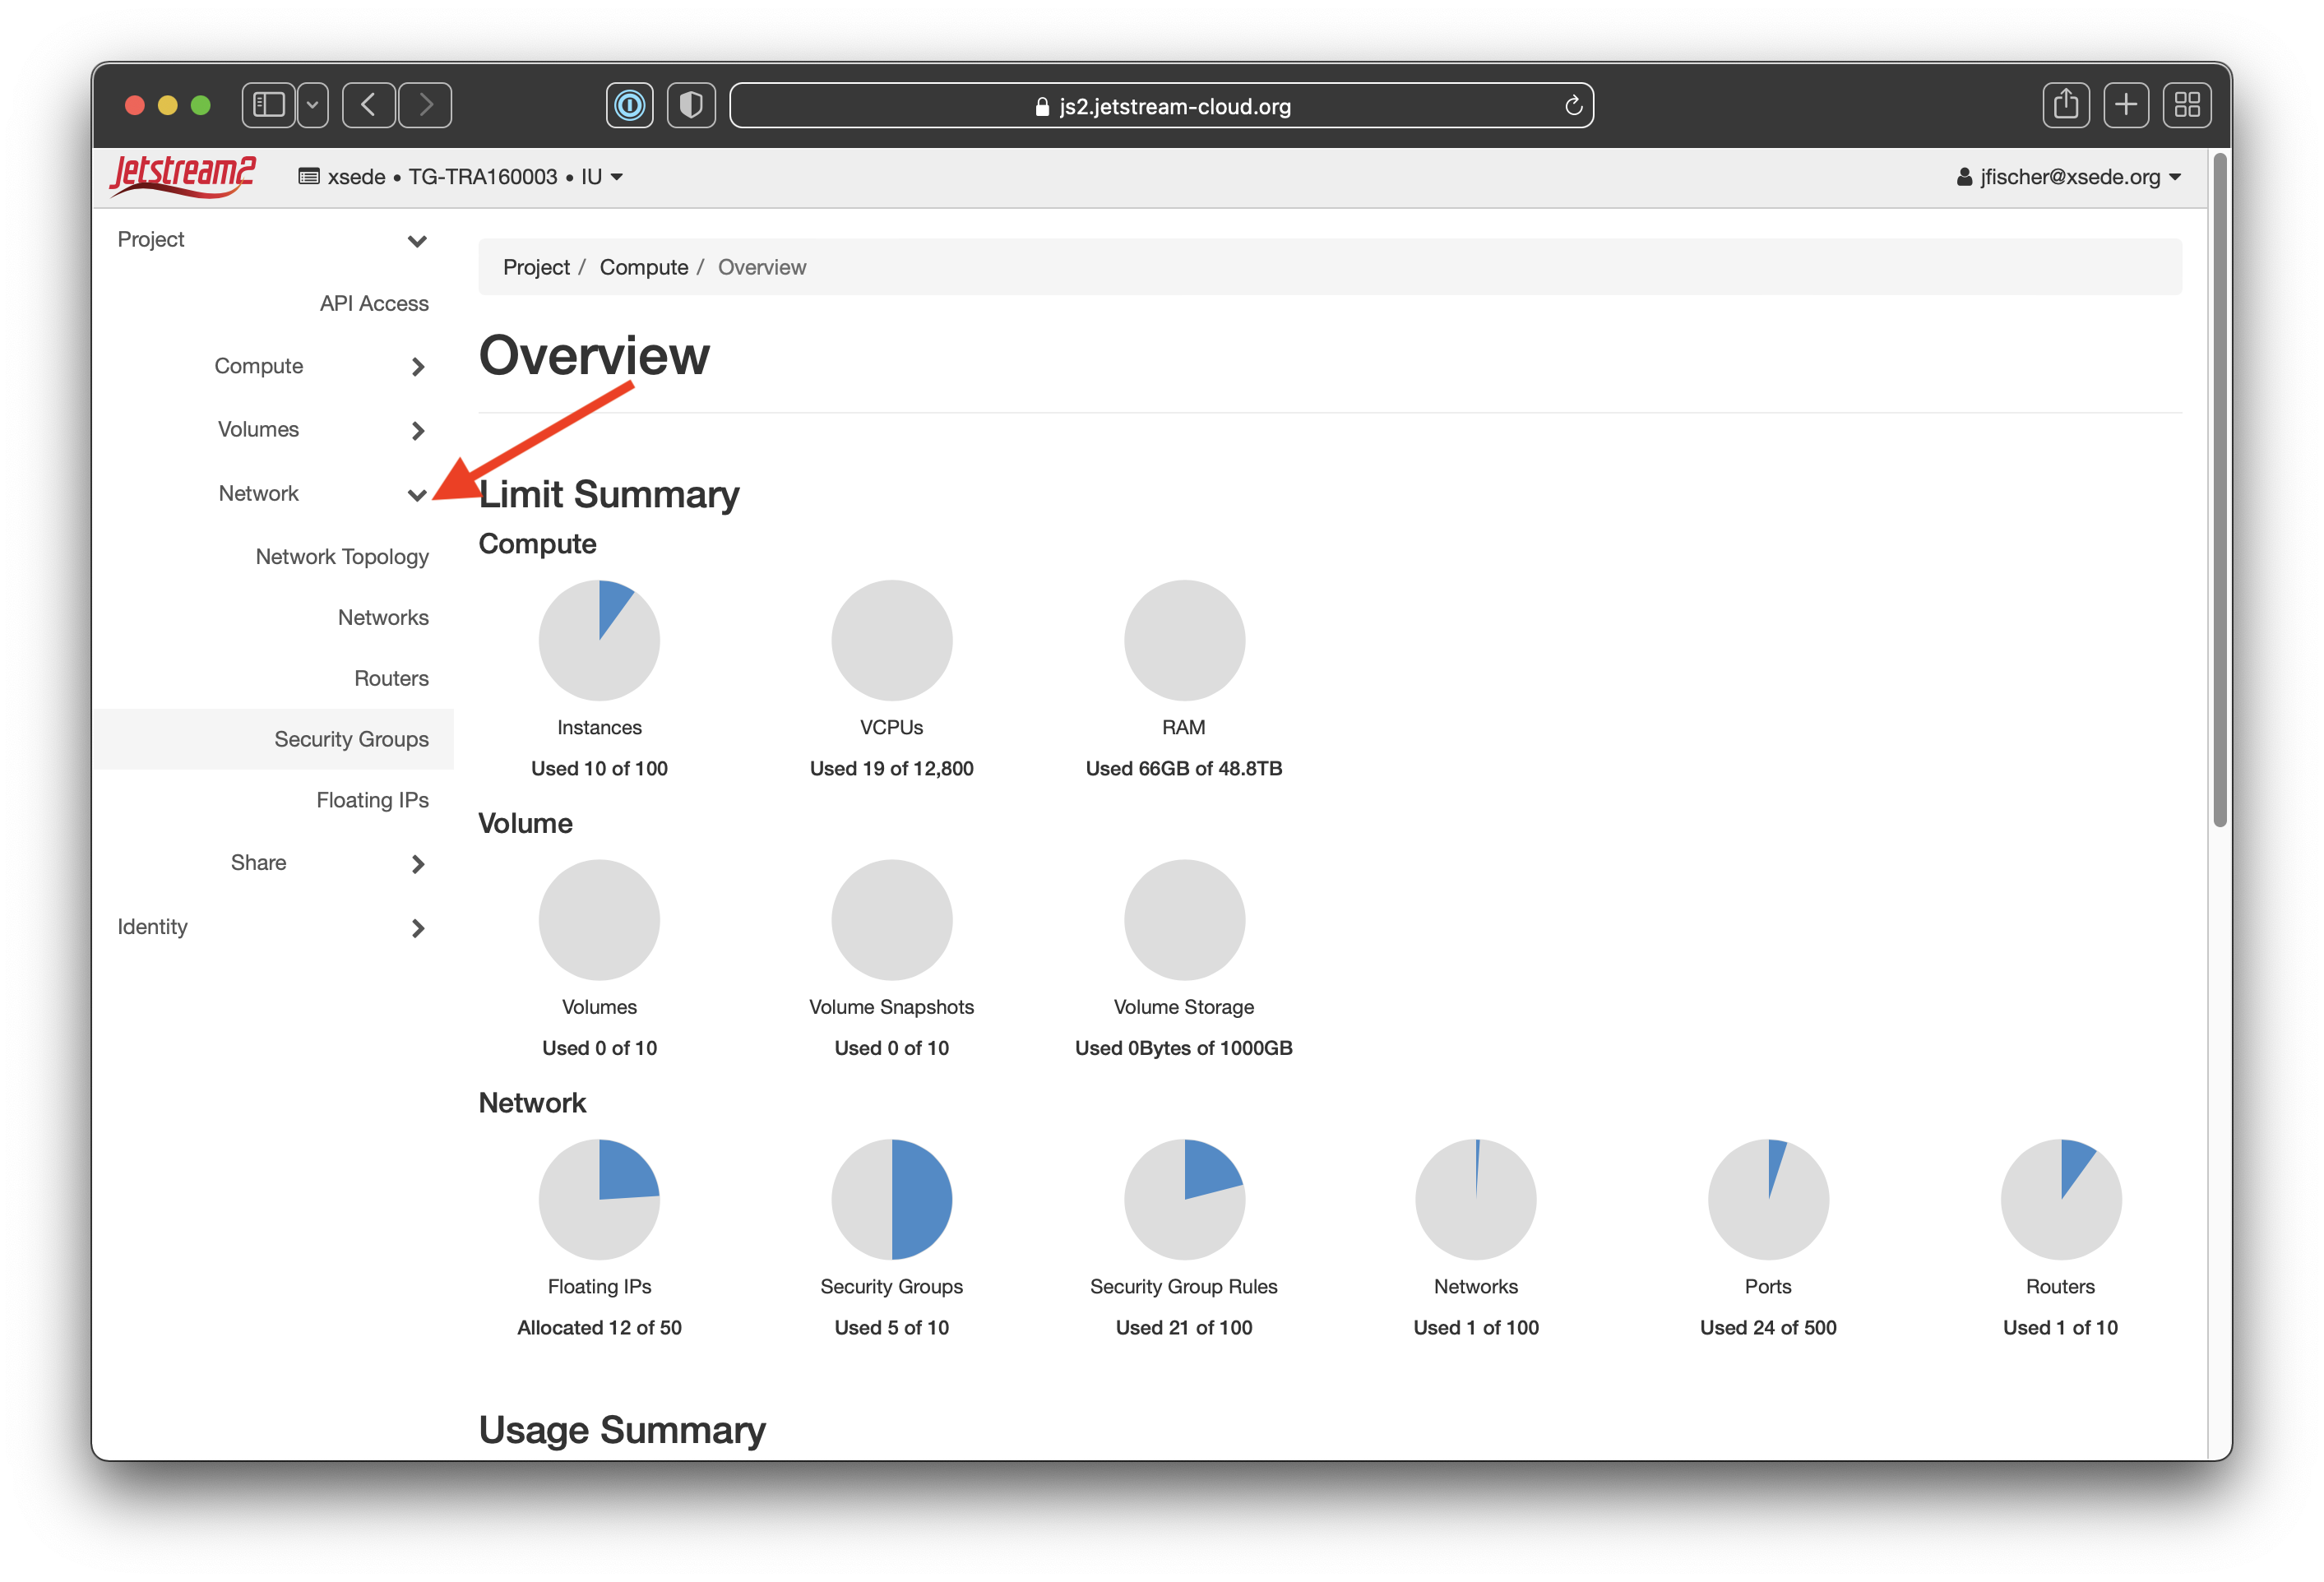This screenshot has height=1582, width=2324.
Task: Click Compute in the breadcrumb
Action: click(643, 267)
